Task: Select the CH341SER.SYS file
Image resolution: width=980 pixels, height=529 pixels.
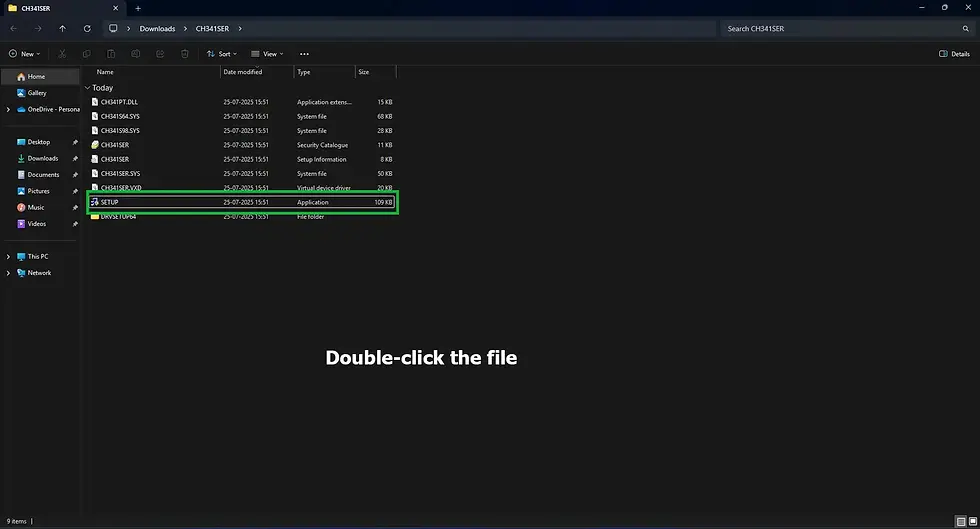Action: [x=242, y=174]
